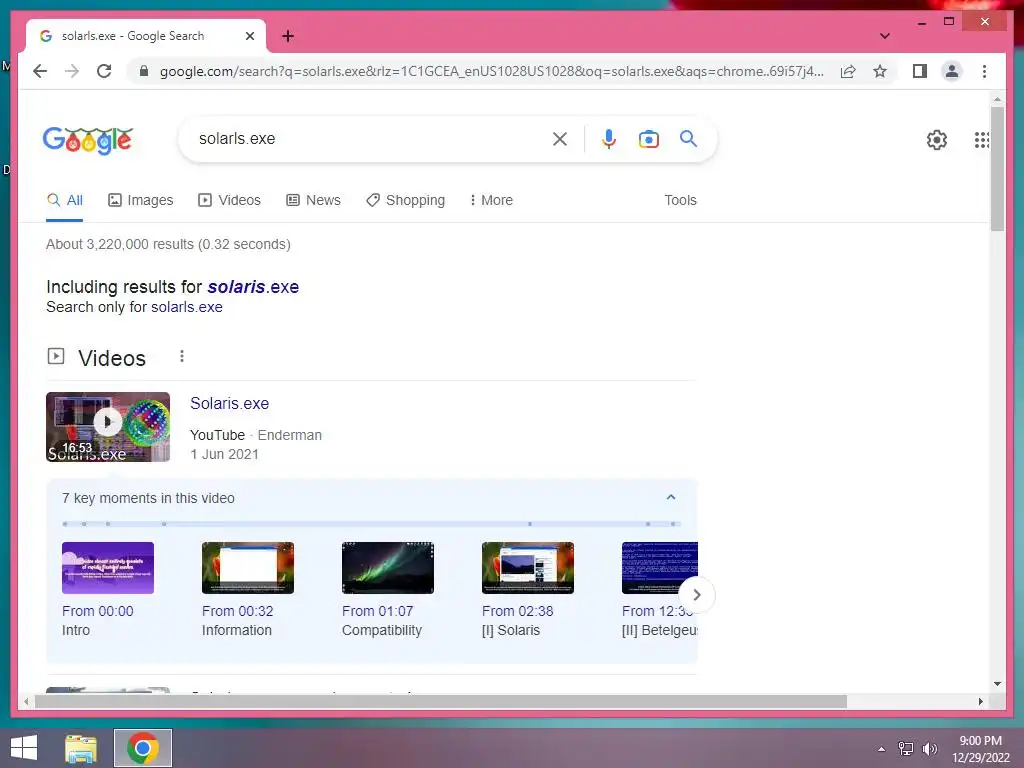Open the Chrome profile menu
1024x768 pixels.
pos(952,71)
